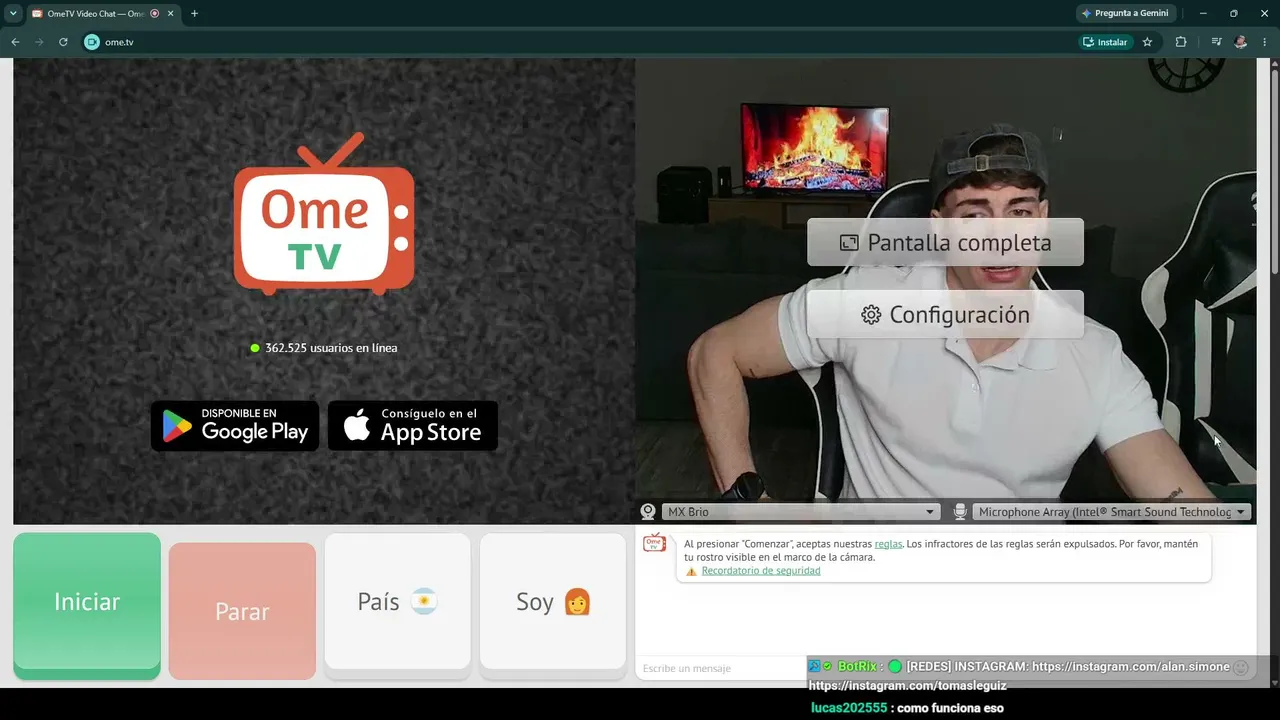Minimize the Chrome window
Image resolution: width=1280 pixels, height=720 pixels.
(1203, 13)
